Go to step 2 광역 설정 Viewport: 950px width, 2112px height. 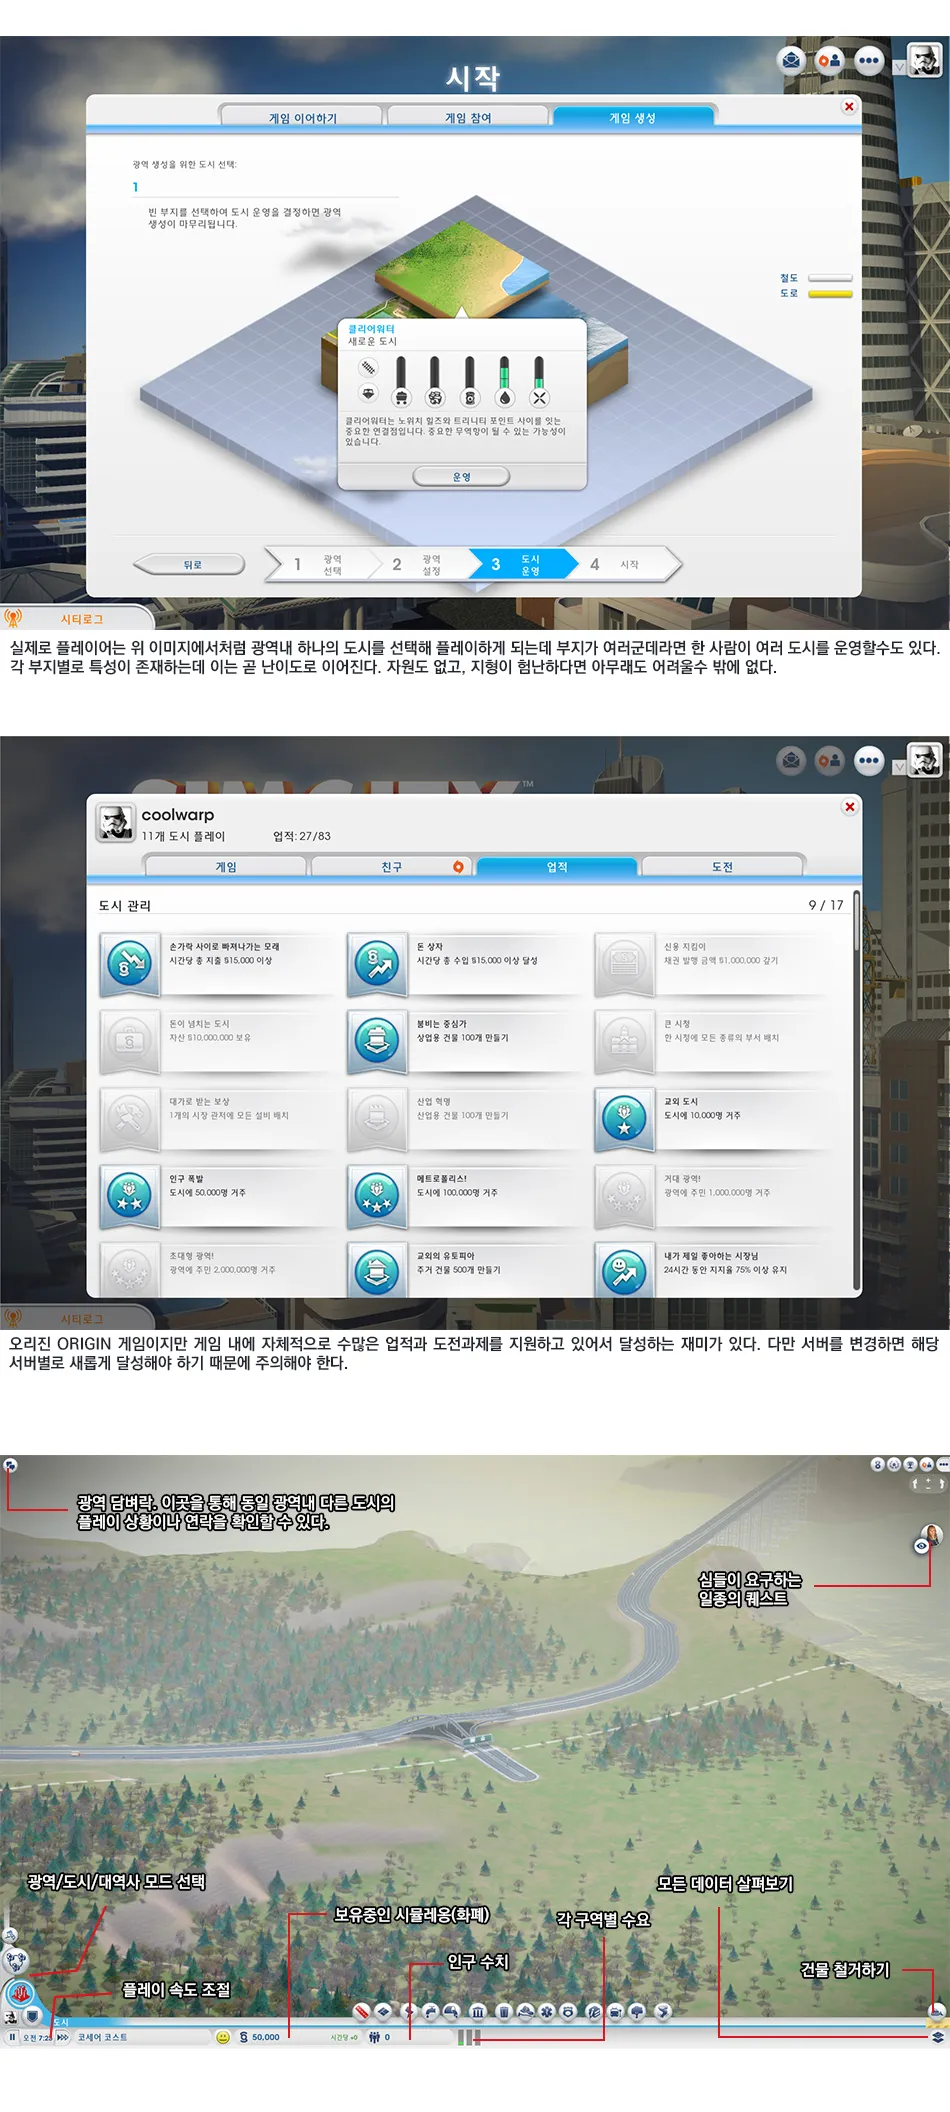tap(418, 564)
